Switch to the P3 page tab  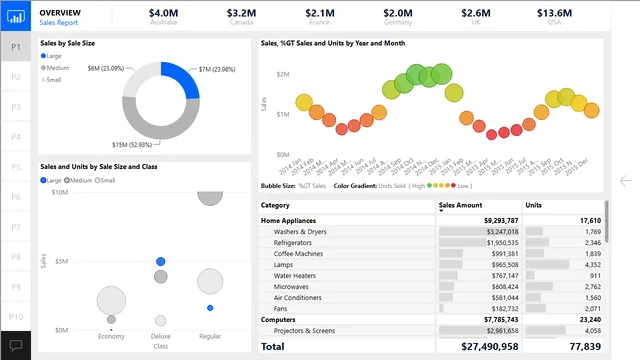click(x=16, y=107)
